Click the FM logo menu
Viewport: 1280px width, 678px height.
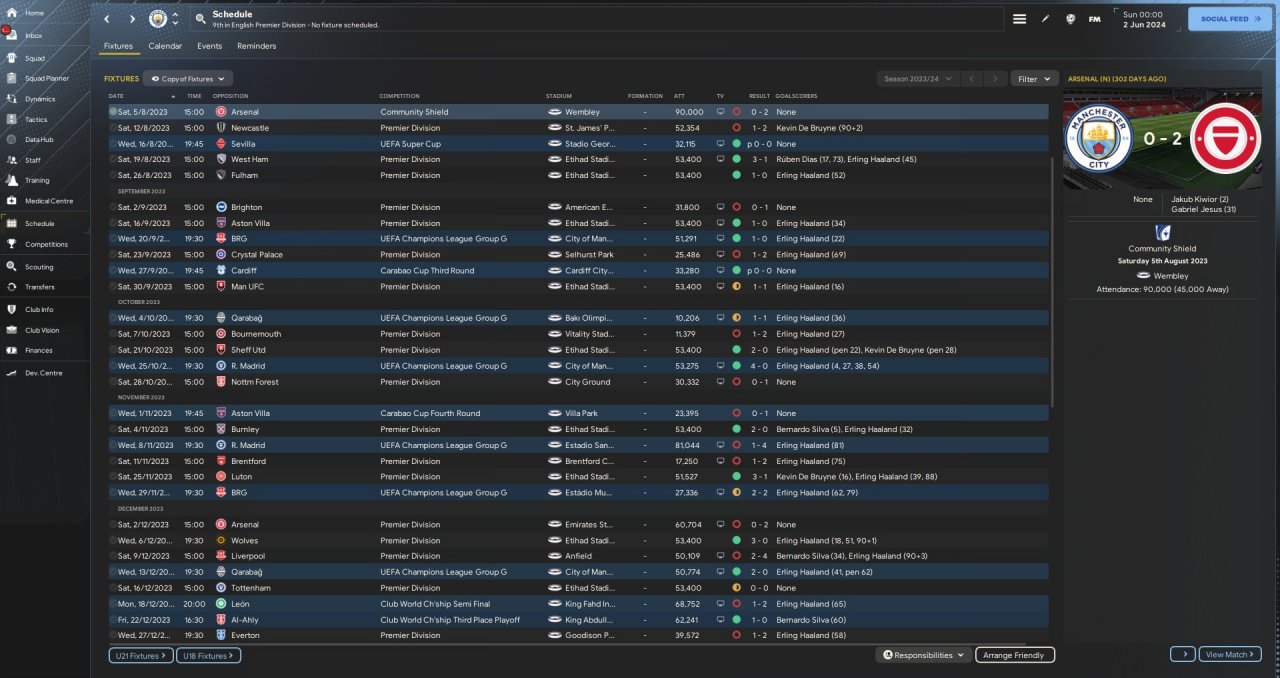click(x=1094, y=19)
